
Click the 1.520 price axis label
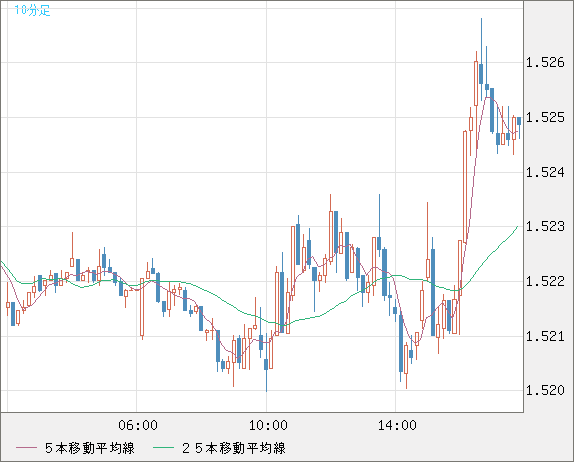point(545,390)
